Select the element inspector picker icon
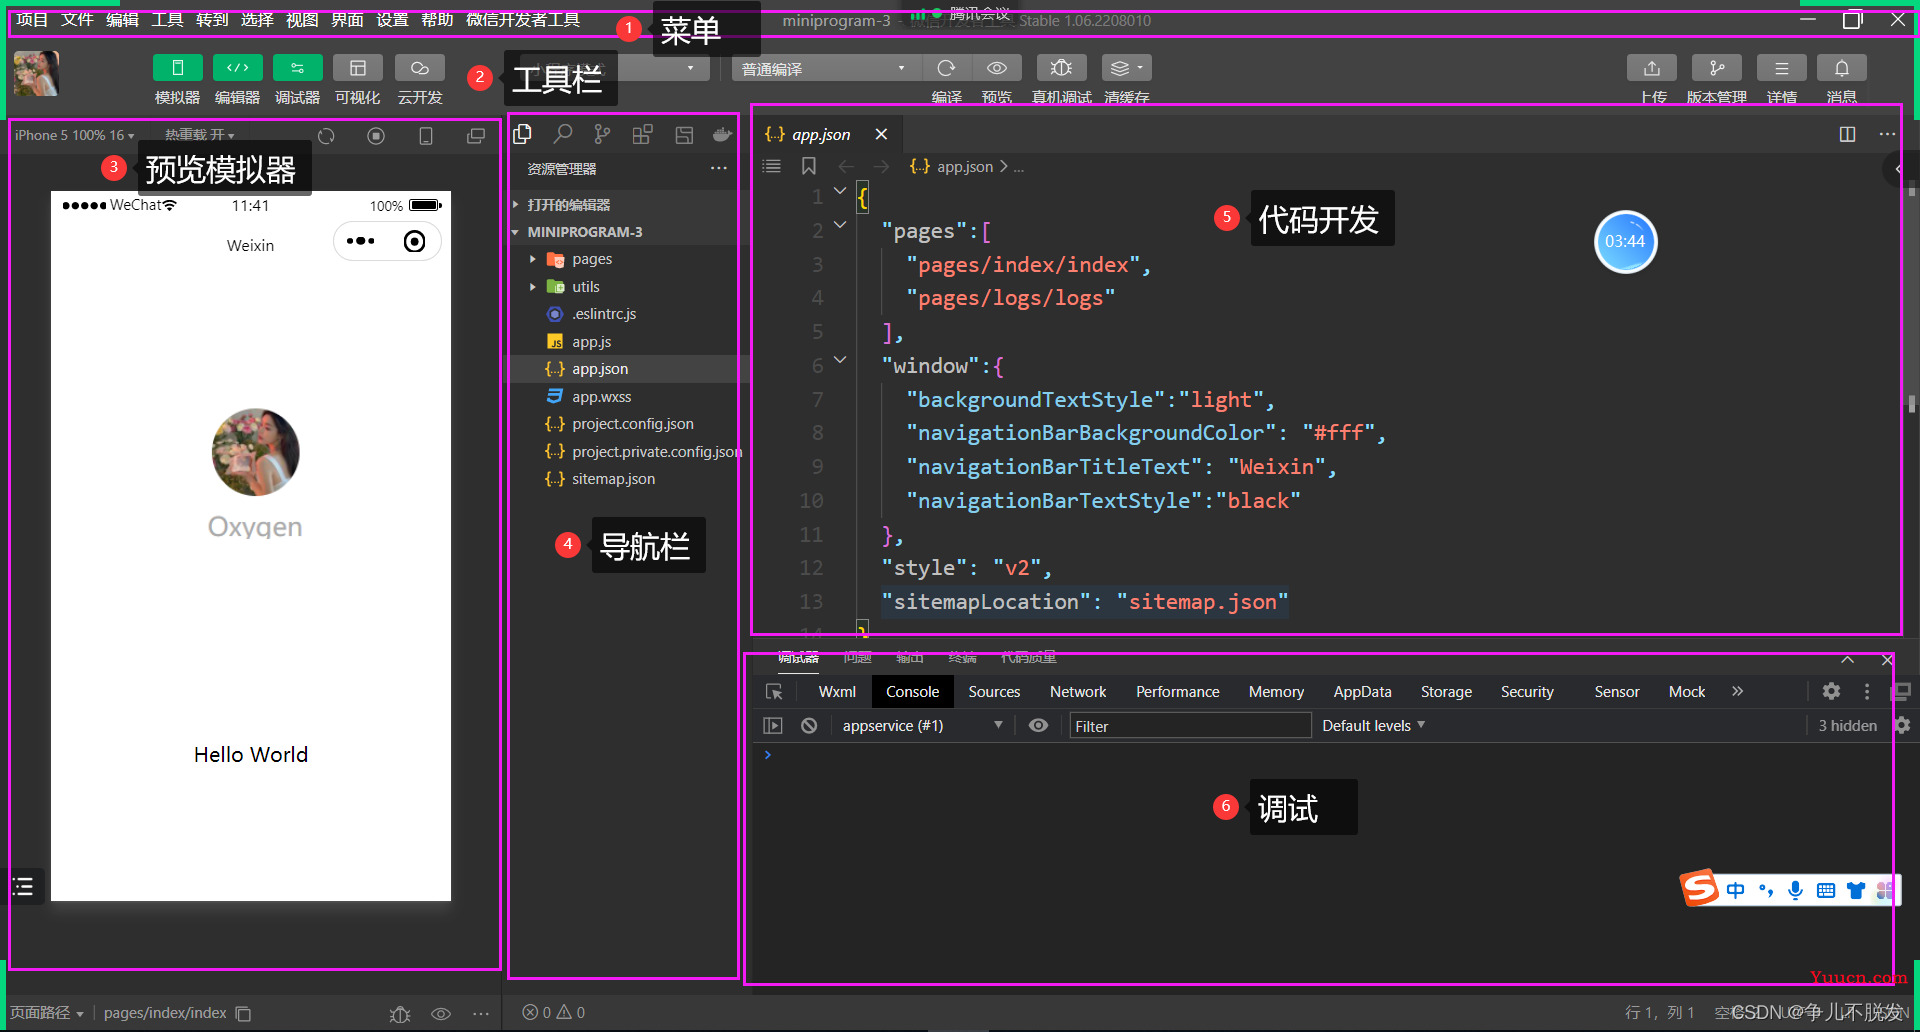The image size is (1920, 1032). pos(774,692)
